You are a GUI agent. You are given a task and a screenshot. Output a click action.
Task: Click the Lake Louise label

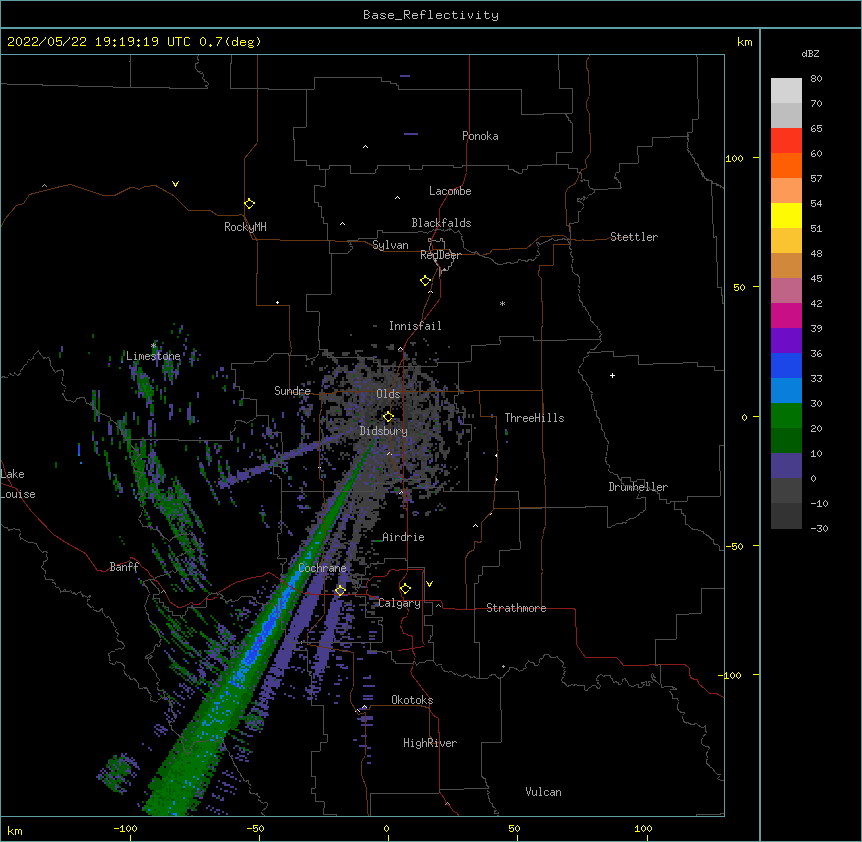pyautogui.click(x=18, y=484)
